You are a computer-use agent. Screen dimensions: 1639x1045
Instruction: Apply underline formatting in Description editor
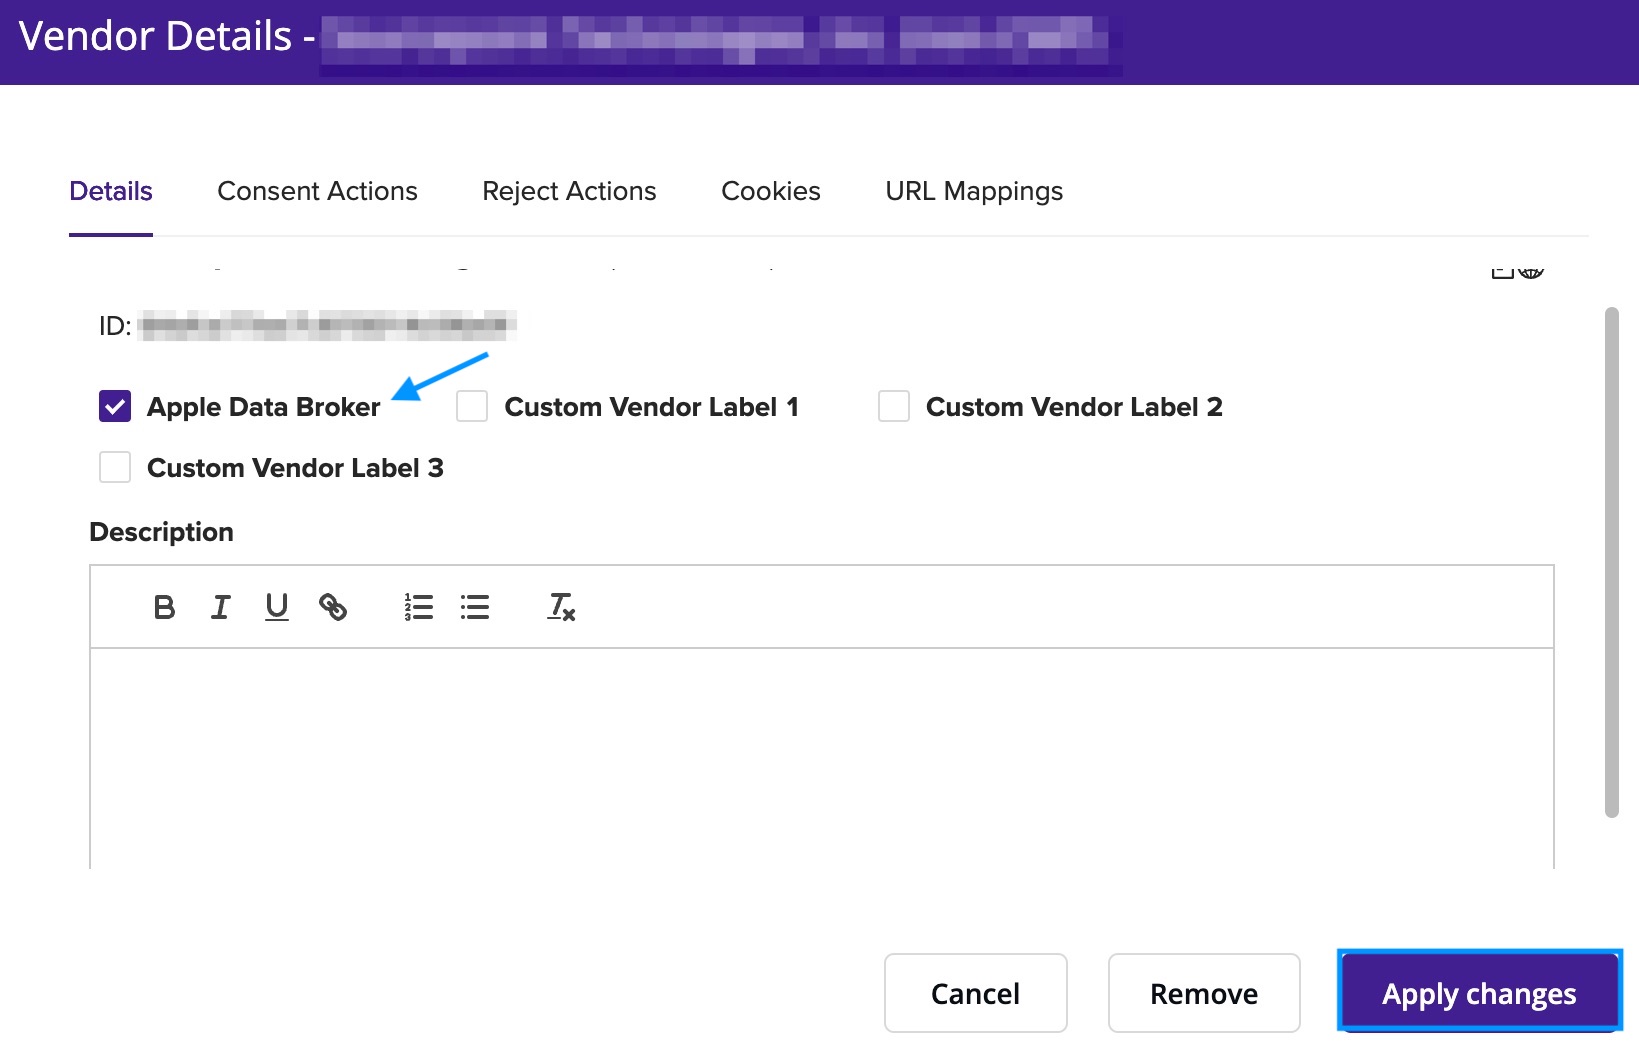click(277, 607)
